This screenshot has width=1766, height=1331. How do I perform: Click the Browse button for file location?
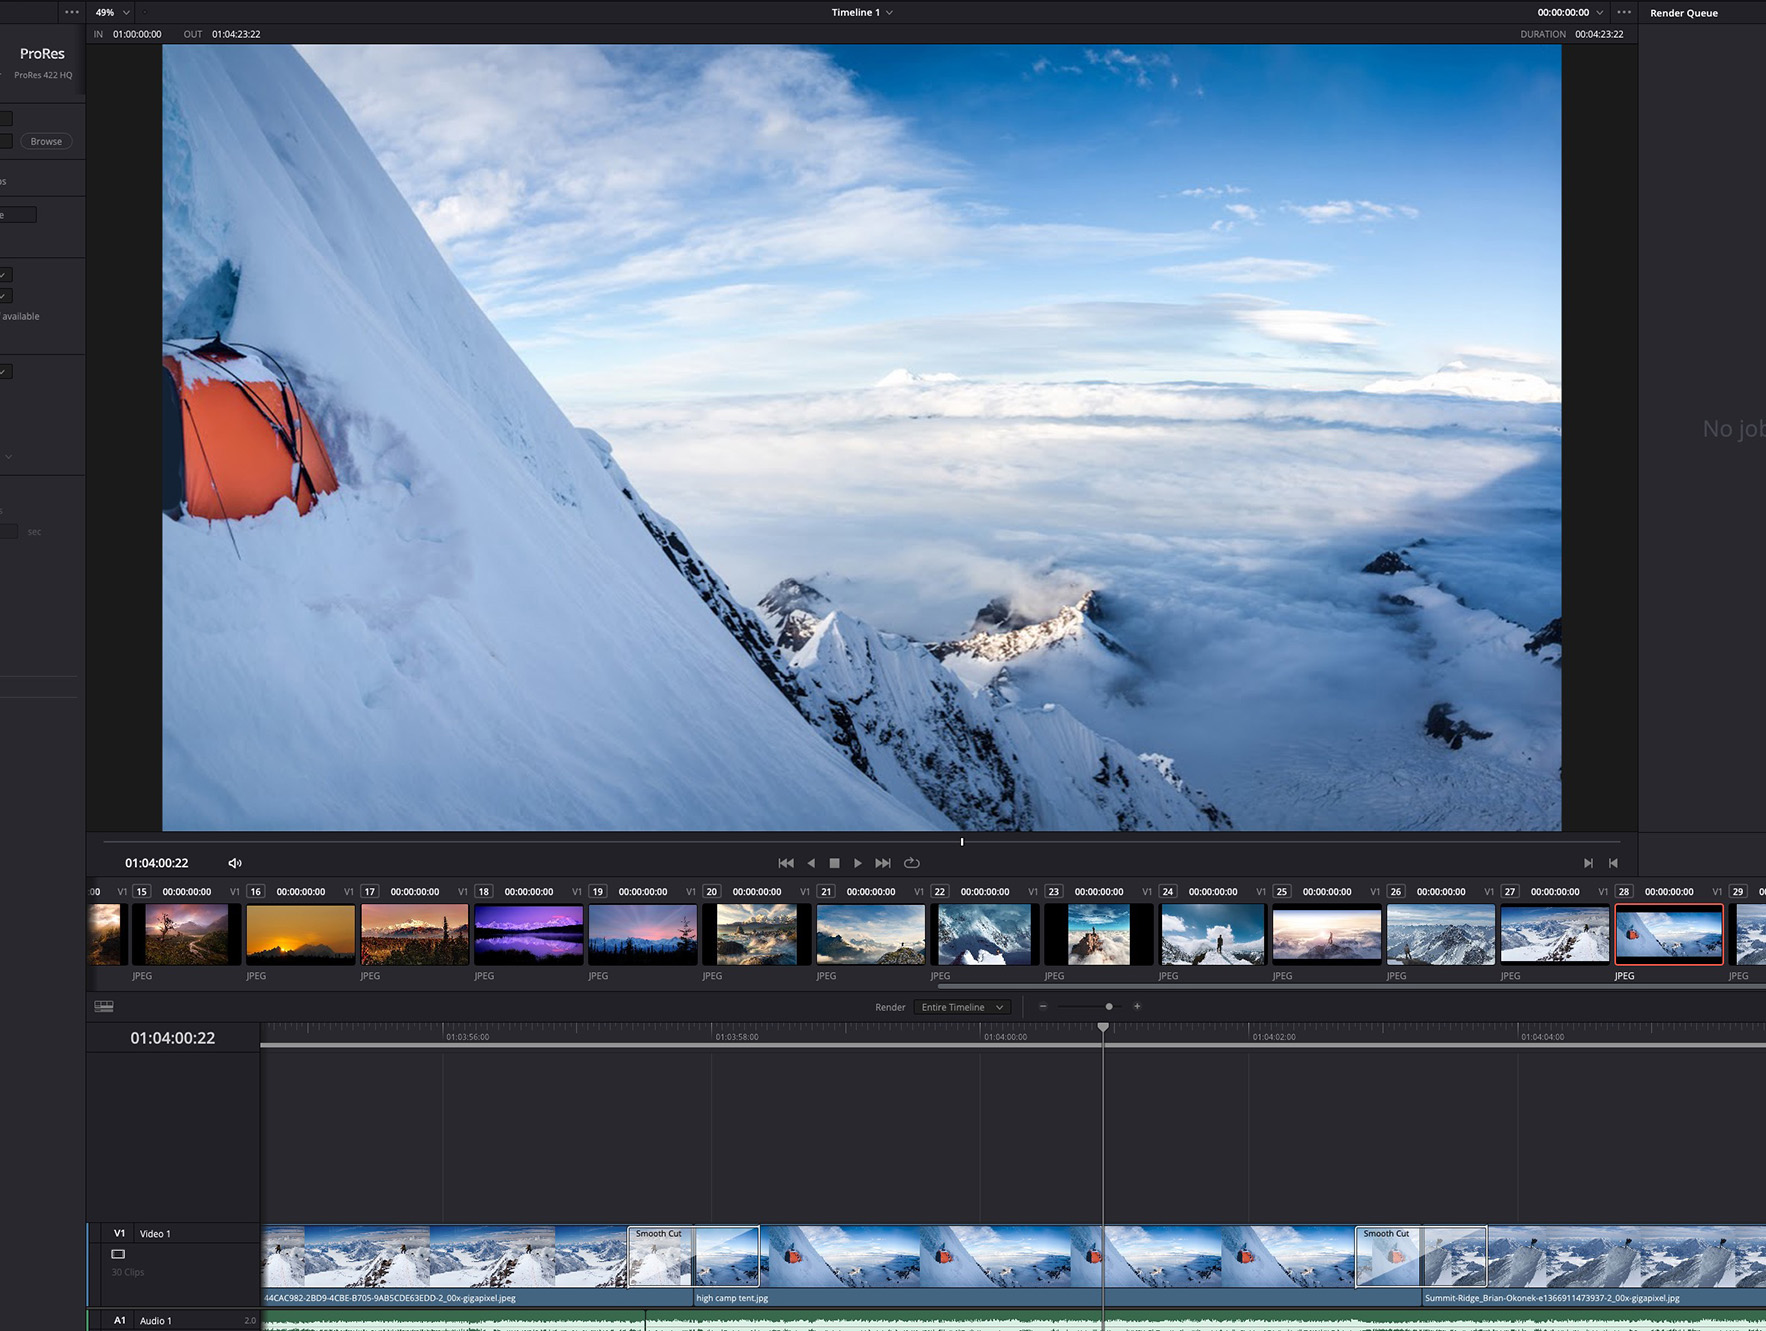pyautogui.click(x=46, y=141)
